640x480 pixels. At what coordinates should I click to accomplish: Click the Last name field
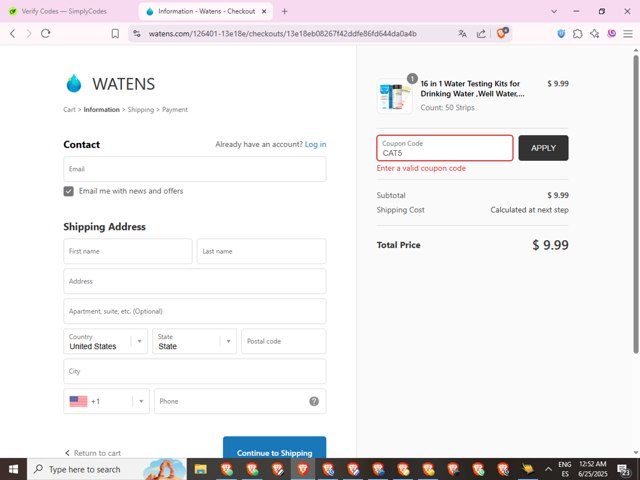click(x=262, y=251)
